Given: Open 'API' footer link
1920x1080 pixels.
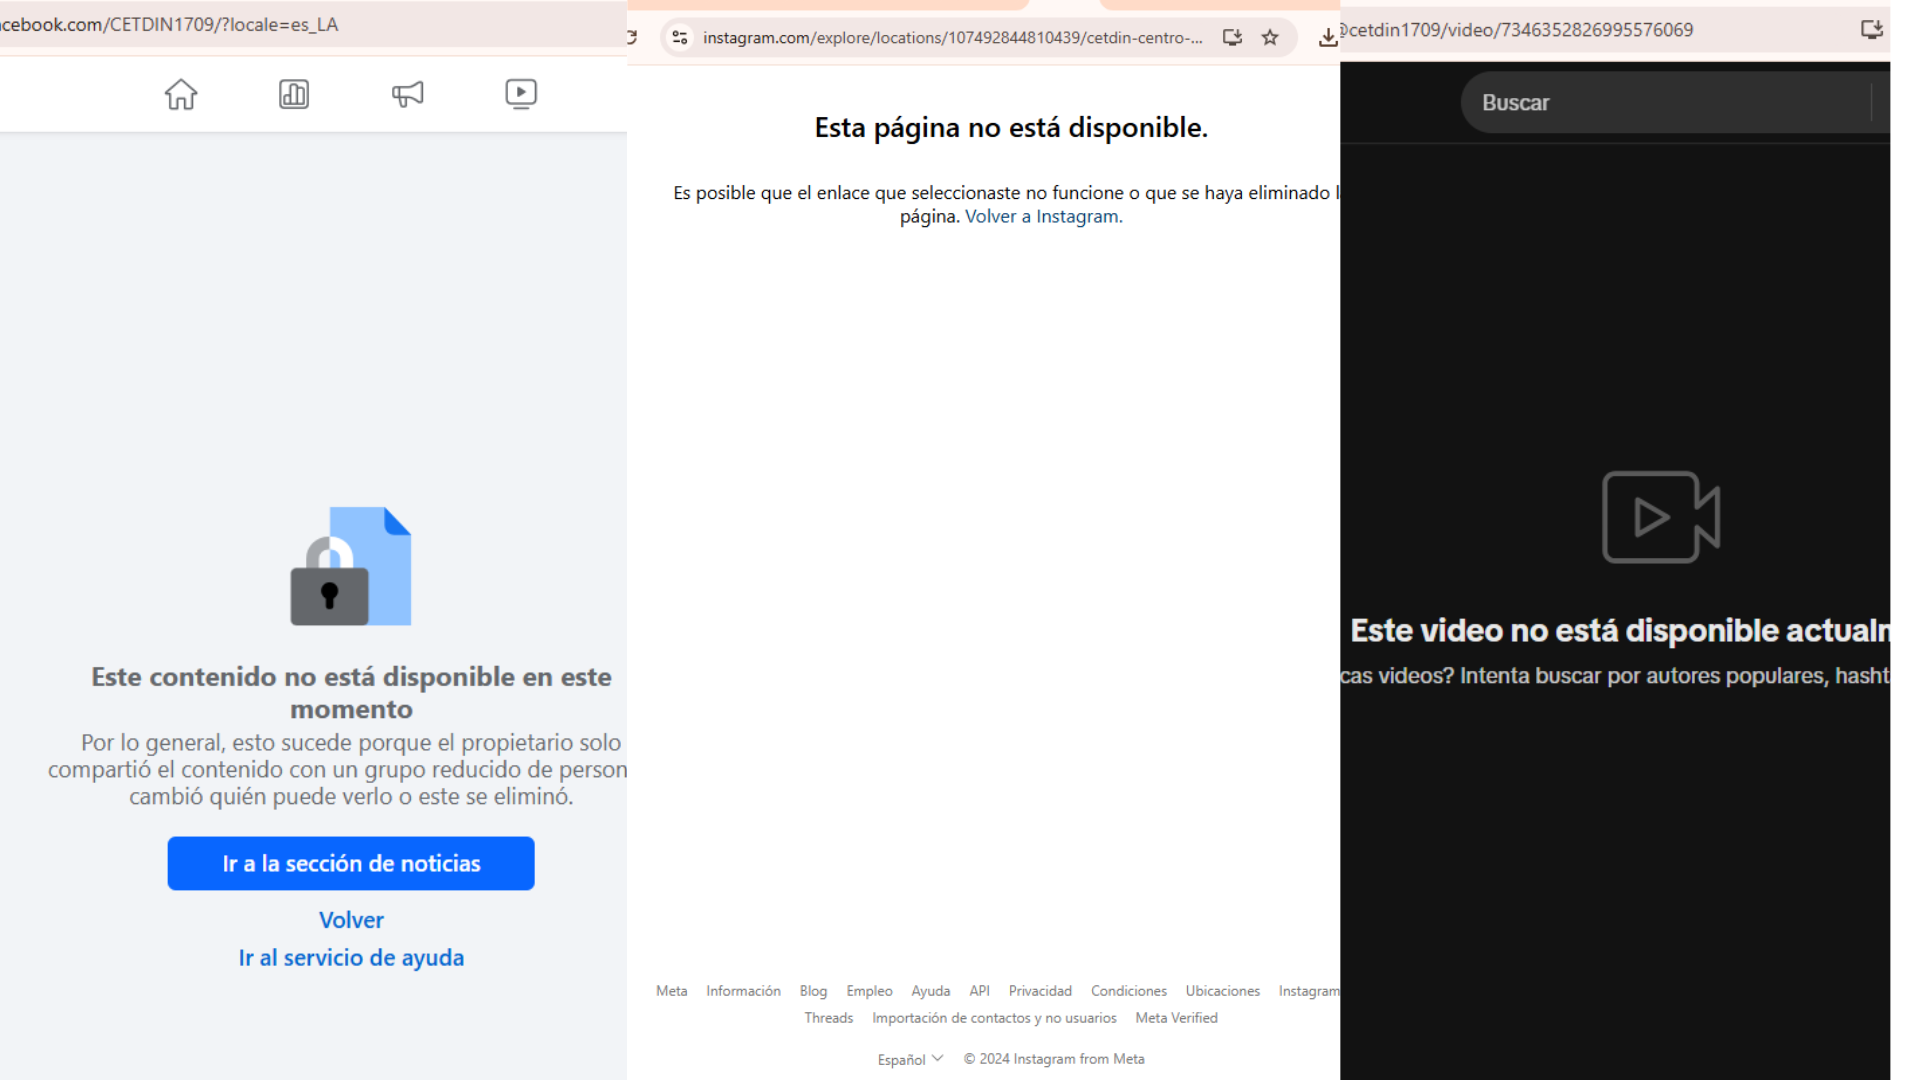Looking at the screenshot, I should pyautogui.click(x=979, y=991).
